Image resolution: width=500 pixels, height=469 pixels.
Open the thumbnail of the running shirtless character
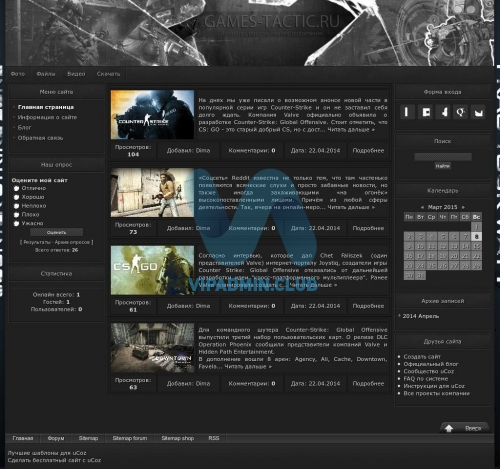tap(152, 192)
